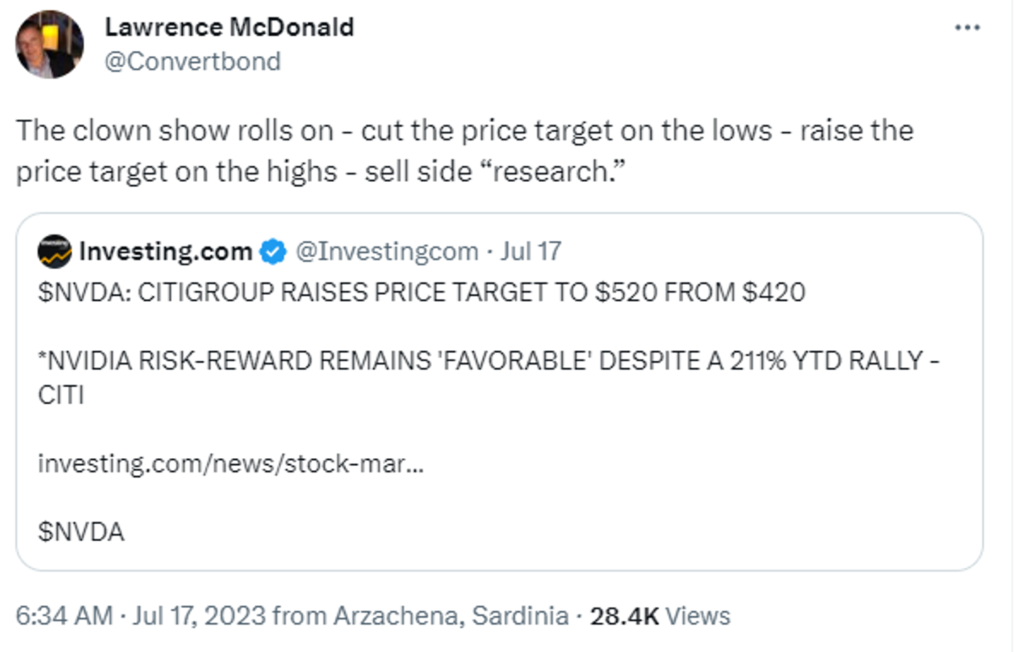The width and height of the screenshot is (1024, 652).
Task: Click Lawrence McDonald's profile avatar
Action: [50, 44]
